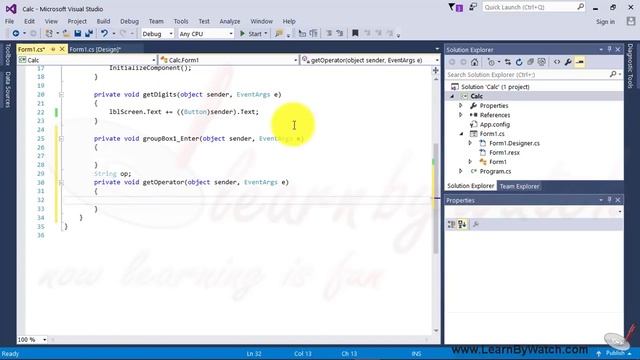The image size is (640, 360).
Task: Click the bookmark toolbar icon
Action: point(355,33)
